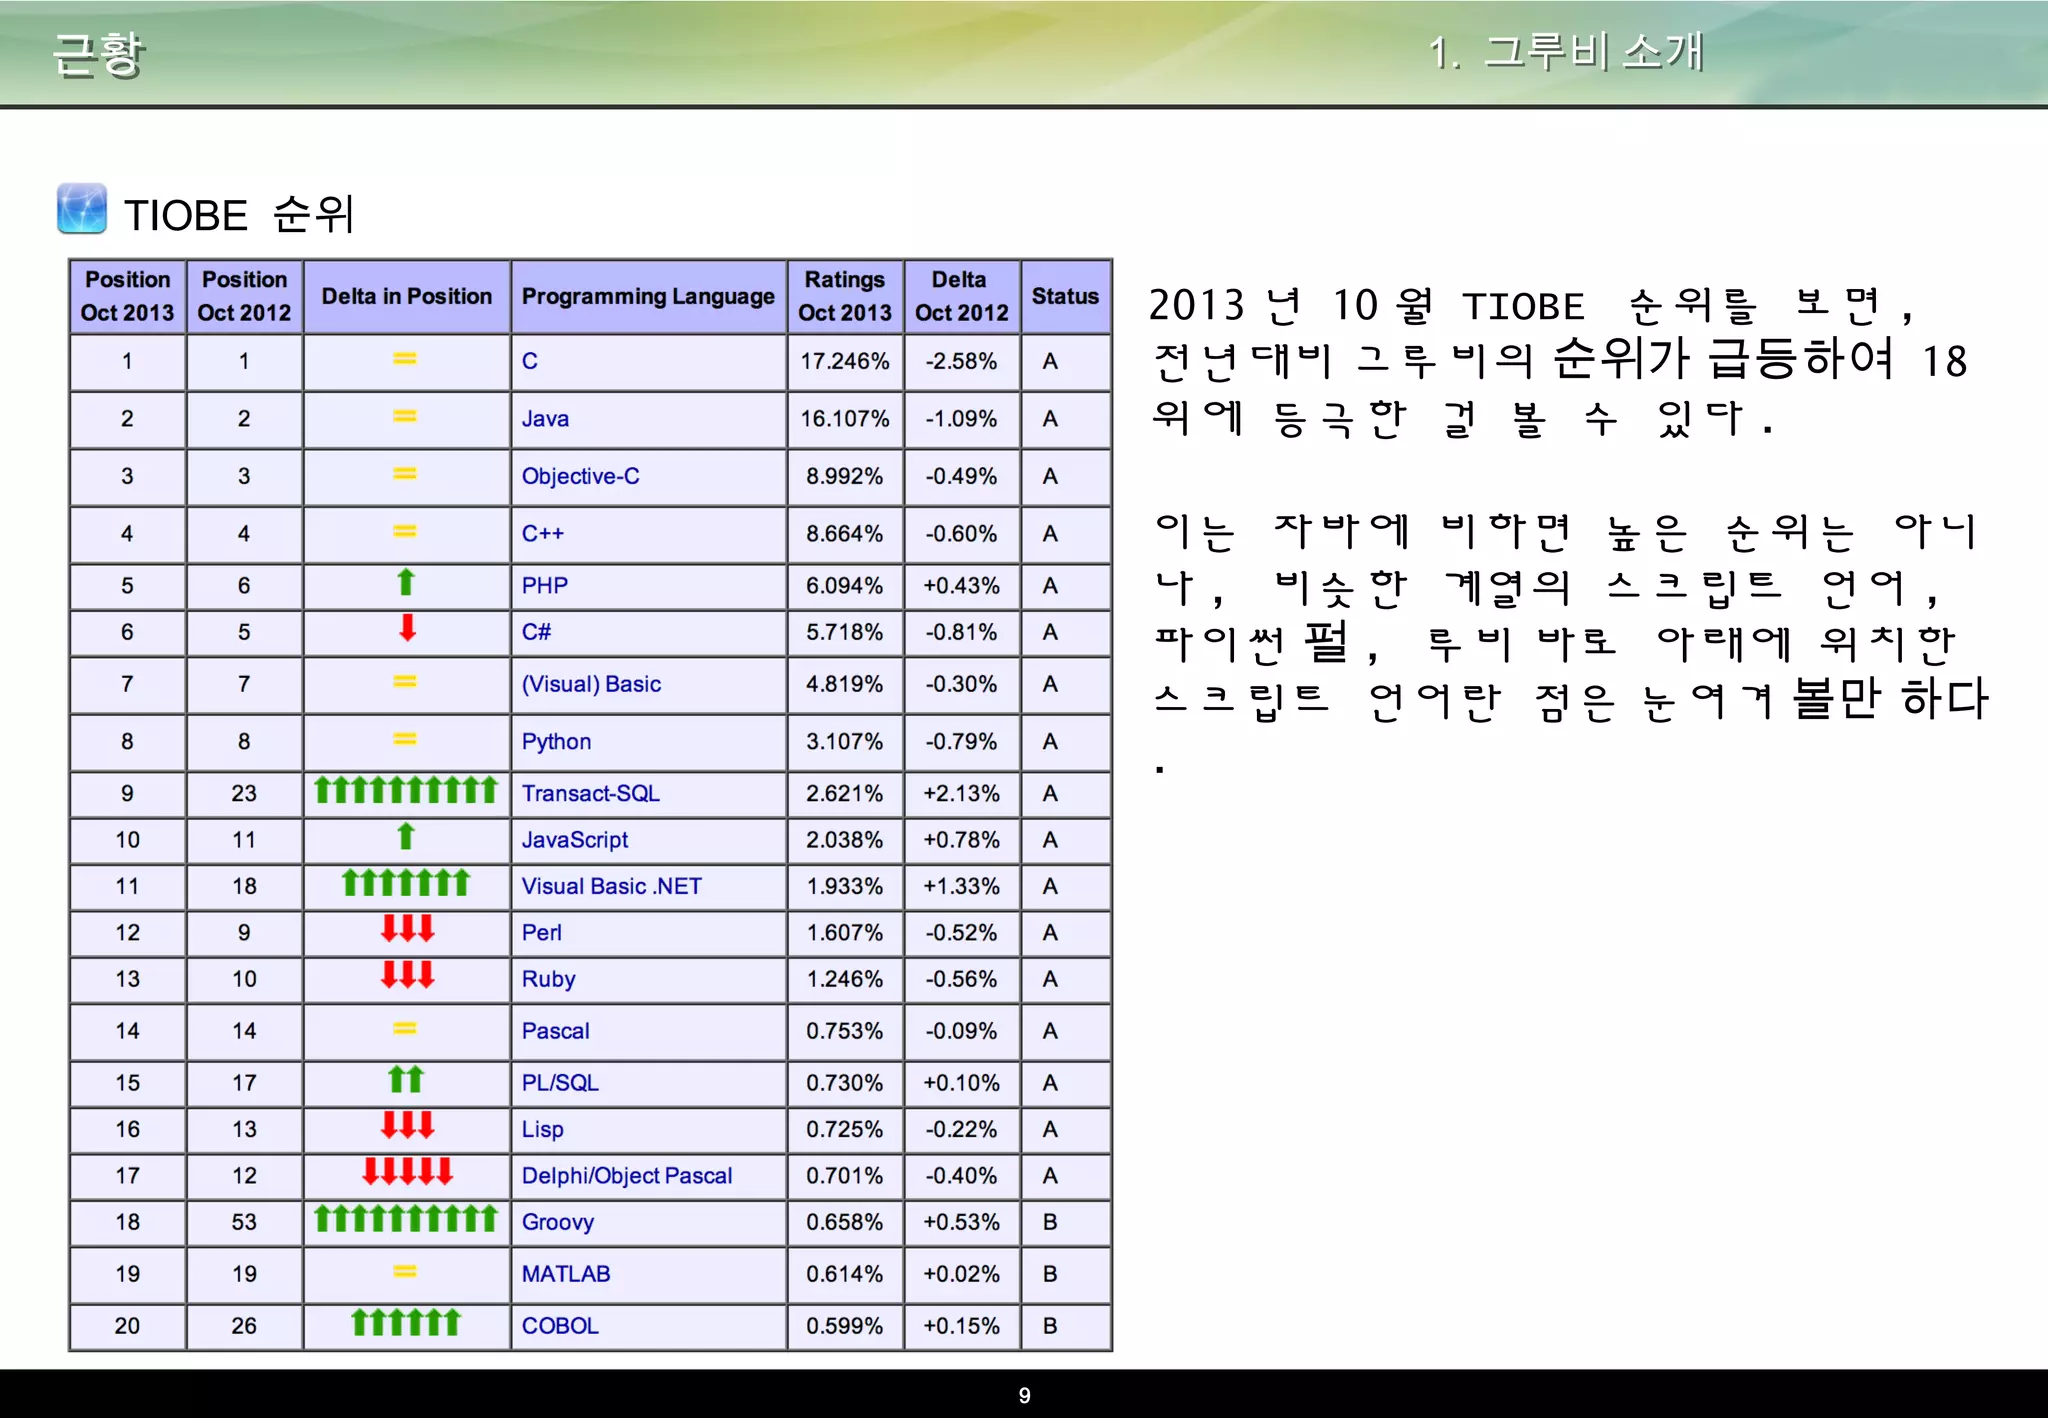Click the 16.107% rating cell
Image resolution: width=2048 pixels, height=1418 pixels.
click(x=845, y=419)
